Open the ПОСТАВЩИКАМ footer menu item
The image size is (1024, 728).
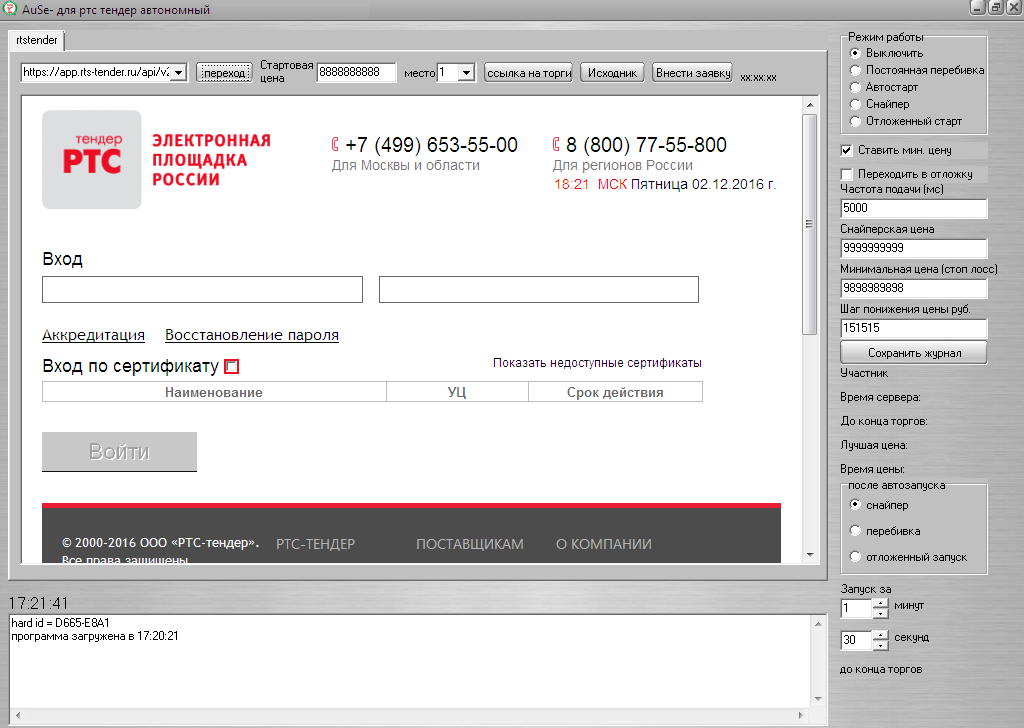click(469, 544)
